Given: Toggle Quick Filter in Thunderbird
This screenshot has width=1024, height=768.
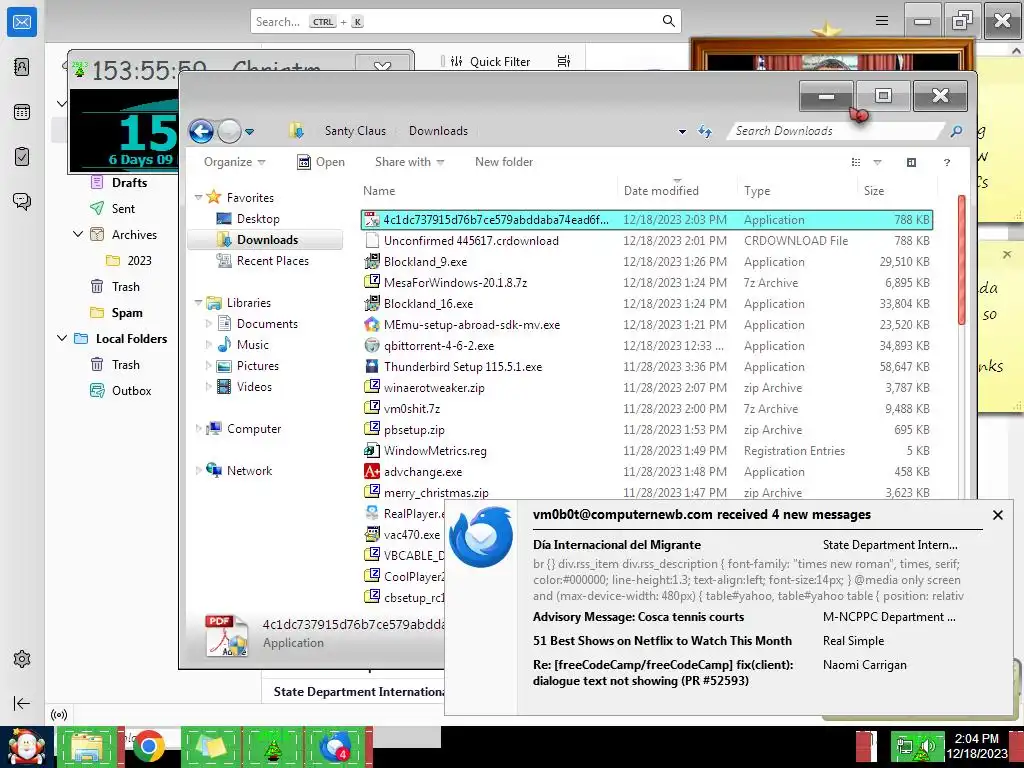Looking at the screenshot, I should [490, 61].
